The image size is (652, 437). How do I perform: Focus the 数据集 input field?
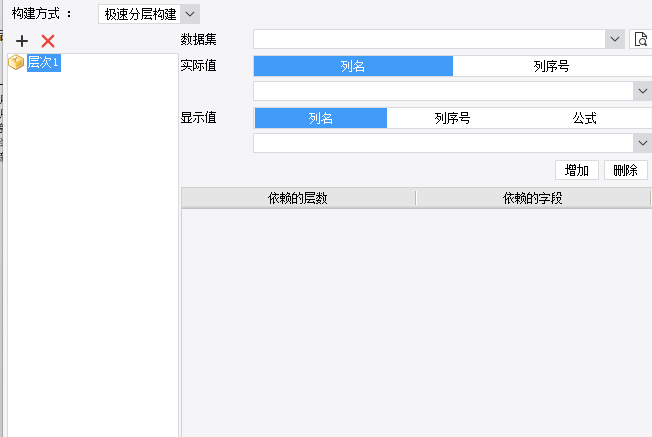429,40
